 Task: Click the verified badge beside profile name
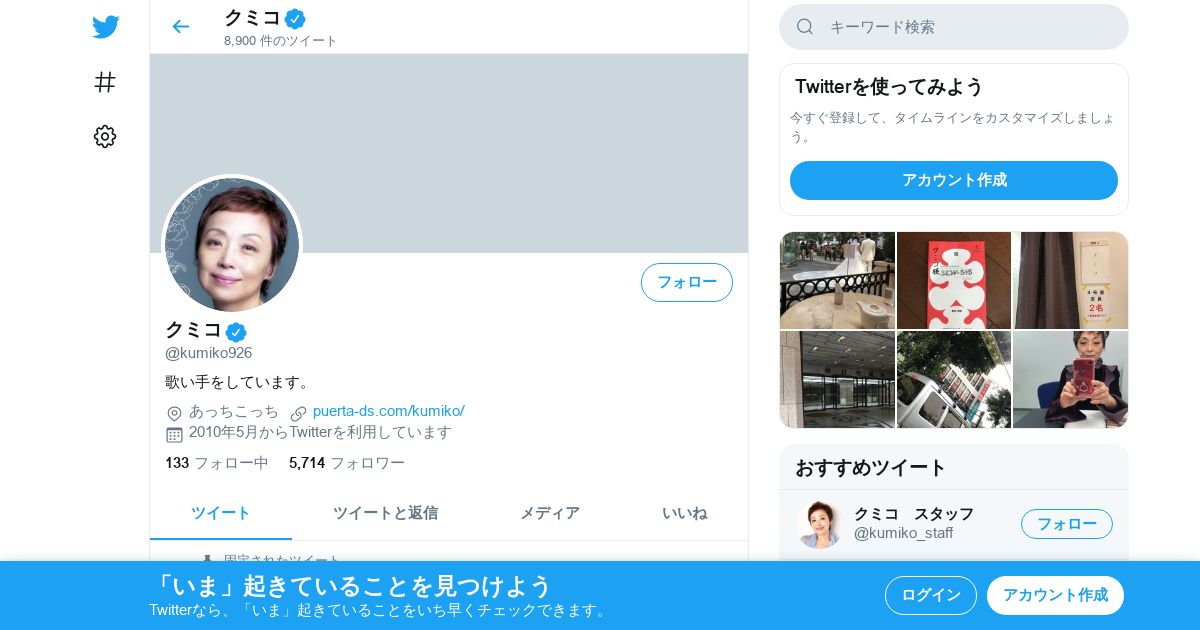[236, 332]
